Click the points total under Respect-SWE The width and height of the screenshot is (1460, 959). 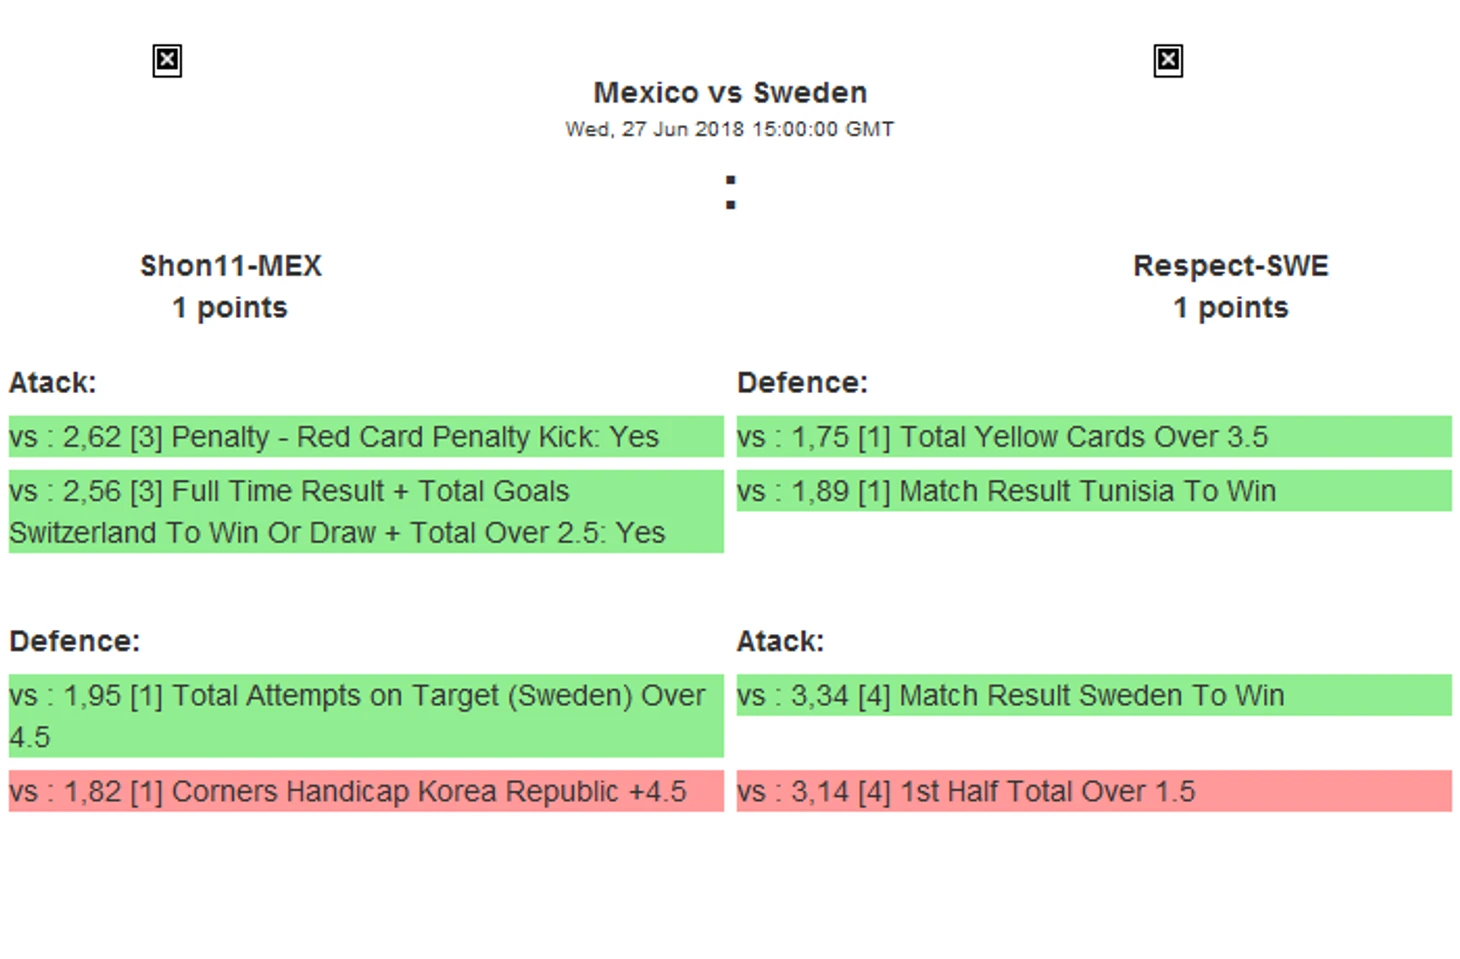pyautogui.click(x=1230, y=308)
